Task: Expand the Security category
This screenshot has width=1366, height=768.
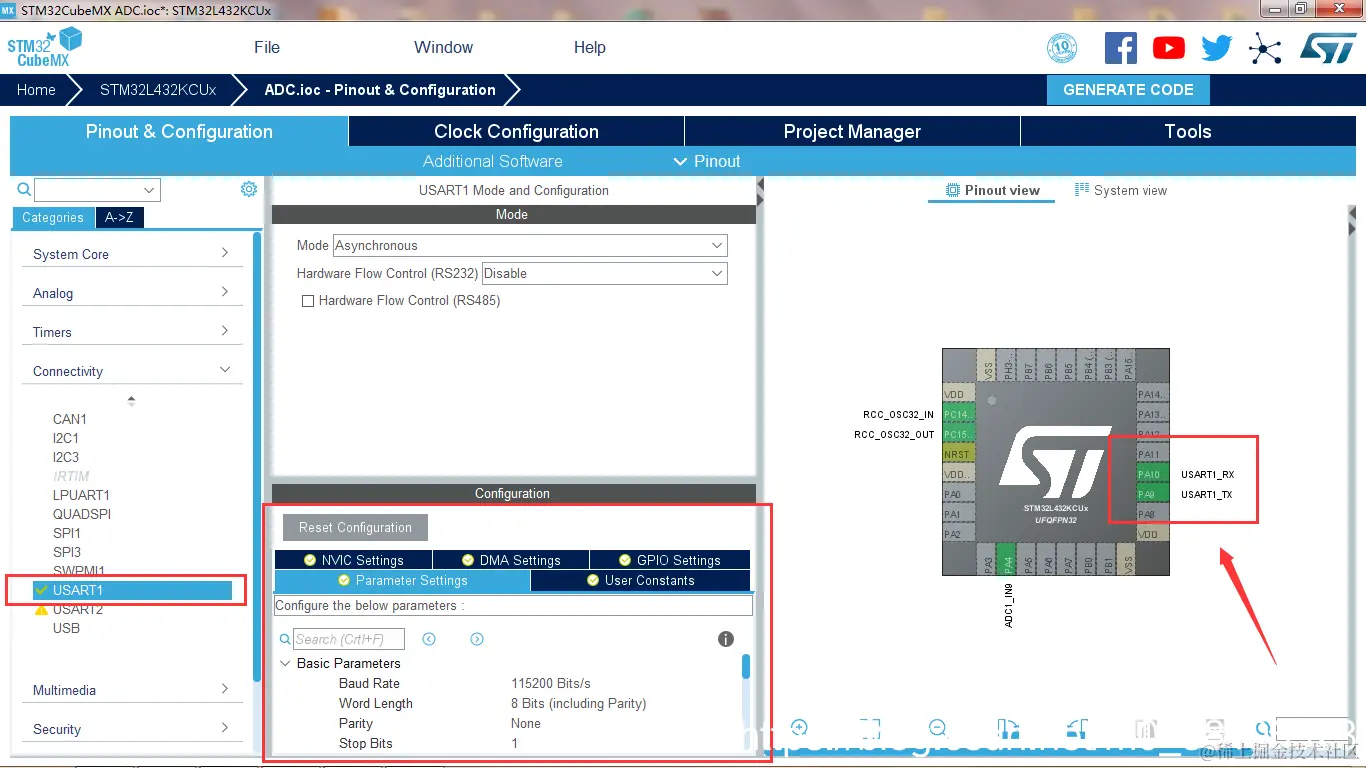Action: coord(132,729)
